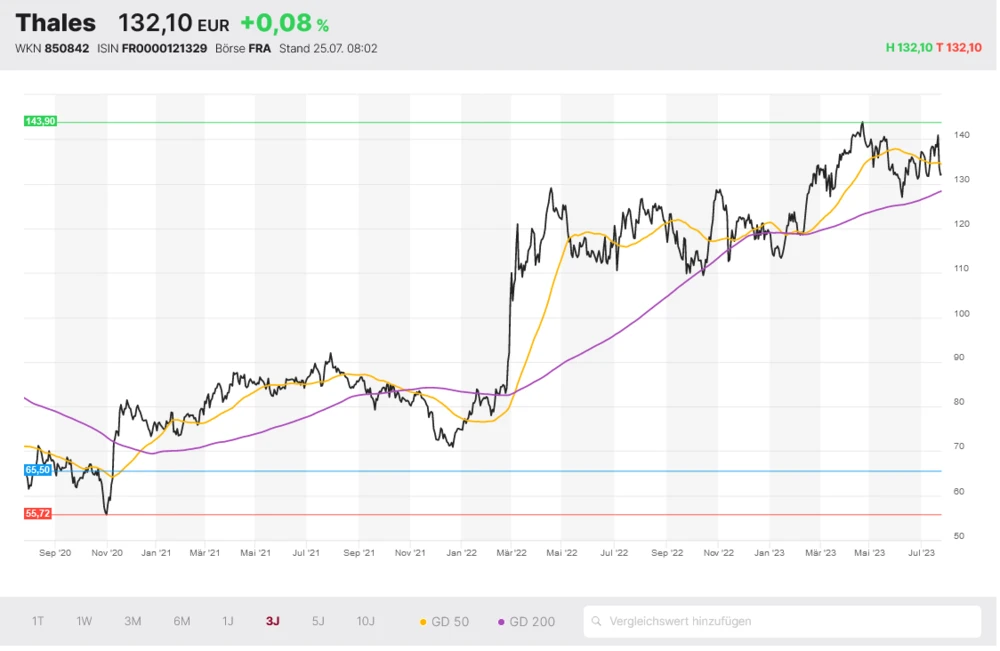Focus the 'Vergleichswert hinzufügen' input field

point(780,621)
